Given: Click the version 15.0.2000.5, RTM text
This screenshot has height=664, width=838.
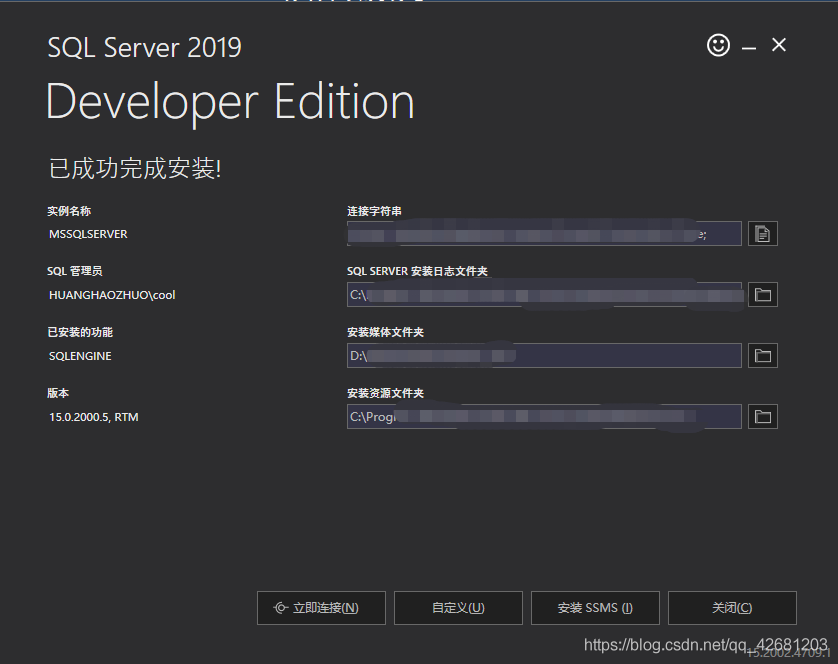Looking at the screenshot, I should (x=94, y=417).
